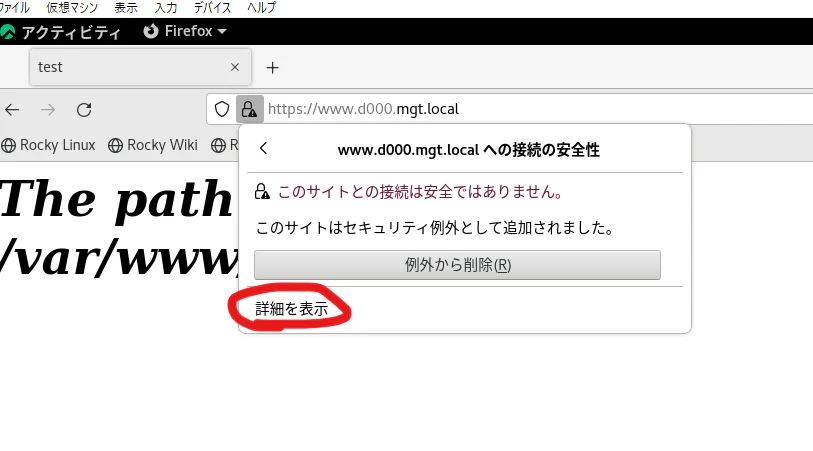The height and width of the screenshot is (451, 813).
Task: Close the test tab
Action: [235, 67]
